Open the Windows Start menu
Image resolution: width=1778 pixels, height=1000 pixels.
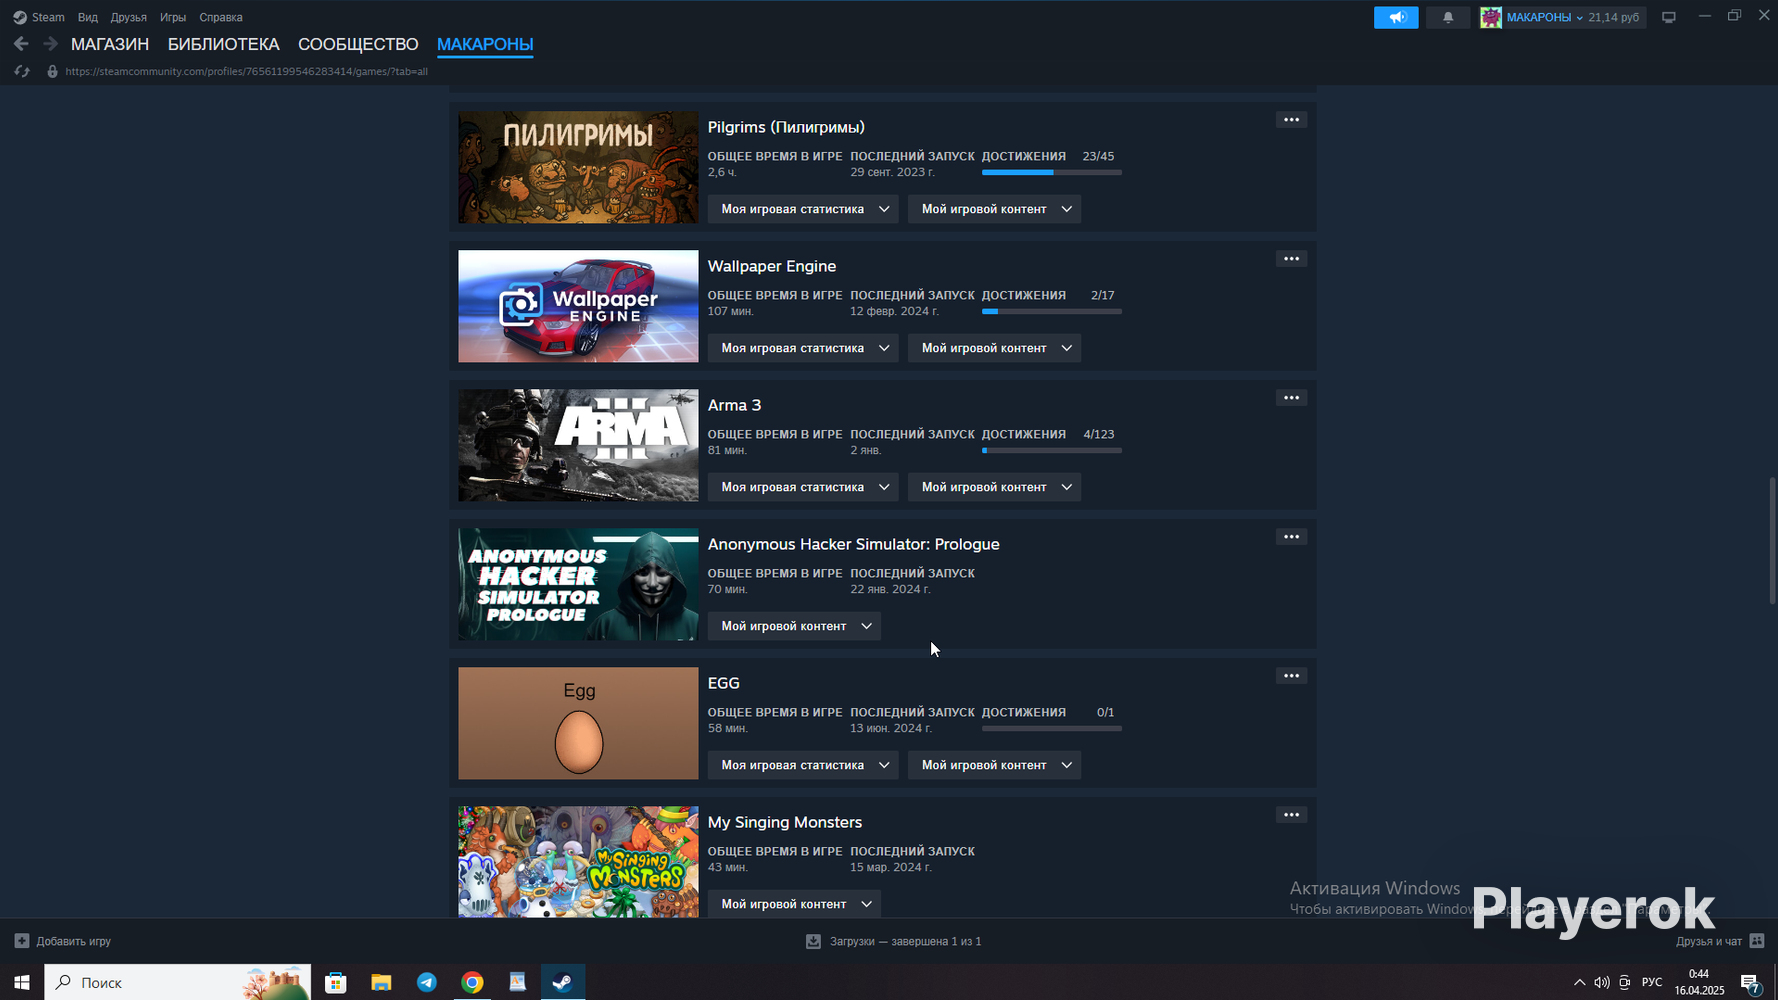pos(22,982)
